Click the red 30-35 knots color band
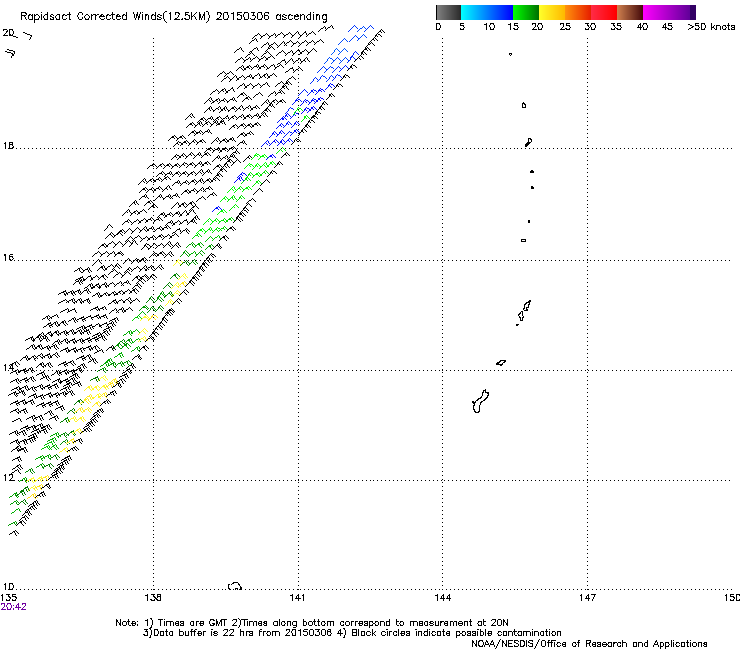740x650 pixels. tap(604, 12)
